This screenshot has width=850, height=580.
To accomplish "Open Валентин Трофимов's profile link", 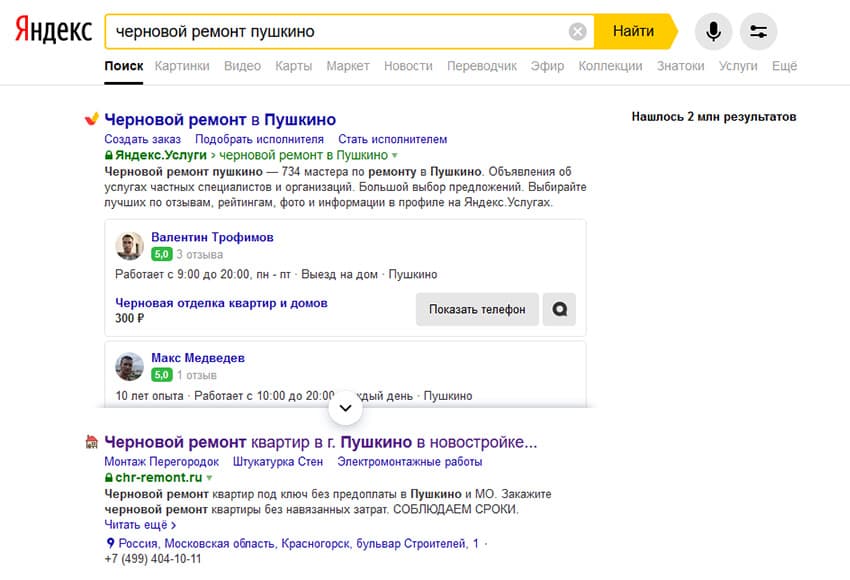I will (212, 237).
